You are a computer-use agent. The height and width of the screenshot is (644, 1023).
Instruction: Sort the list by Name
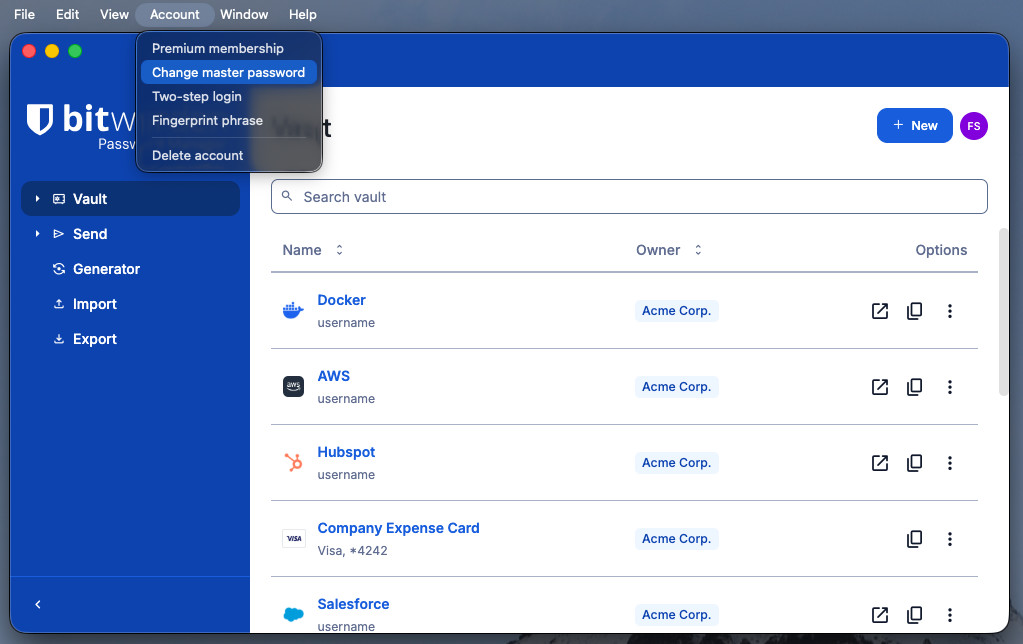pyautogui.click(x=313, y=250)
